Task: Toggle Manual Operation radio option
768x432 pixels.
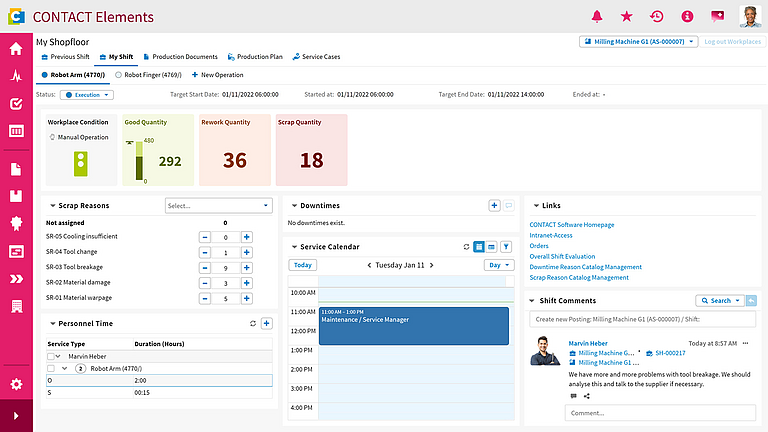Action: click(52, 137)
